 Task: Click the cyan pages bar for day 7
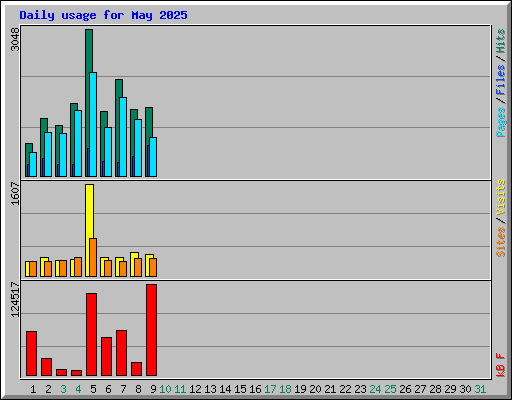[123, 137]
